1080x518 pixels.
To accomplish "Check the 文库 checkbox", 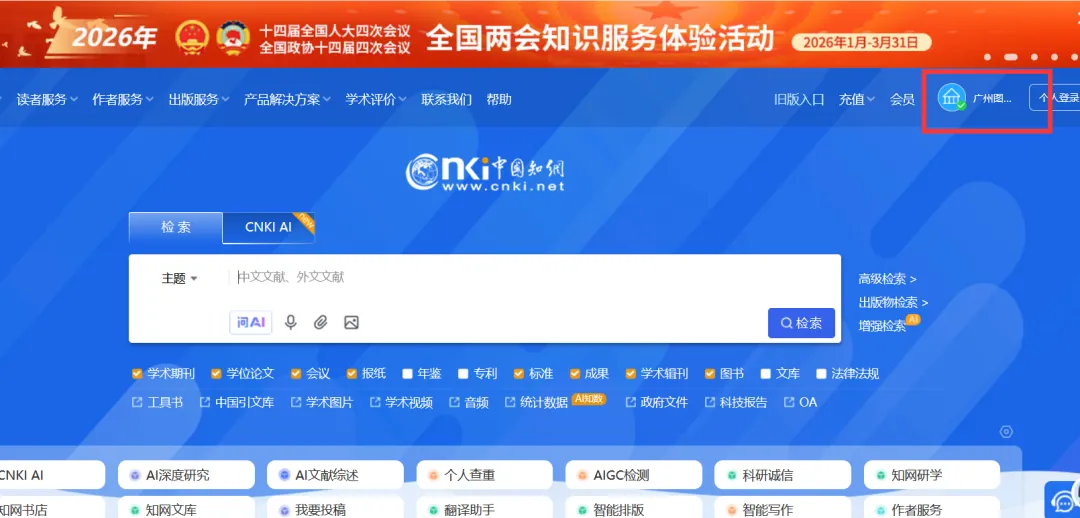I will tap(766, 374).
